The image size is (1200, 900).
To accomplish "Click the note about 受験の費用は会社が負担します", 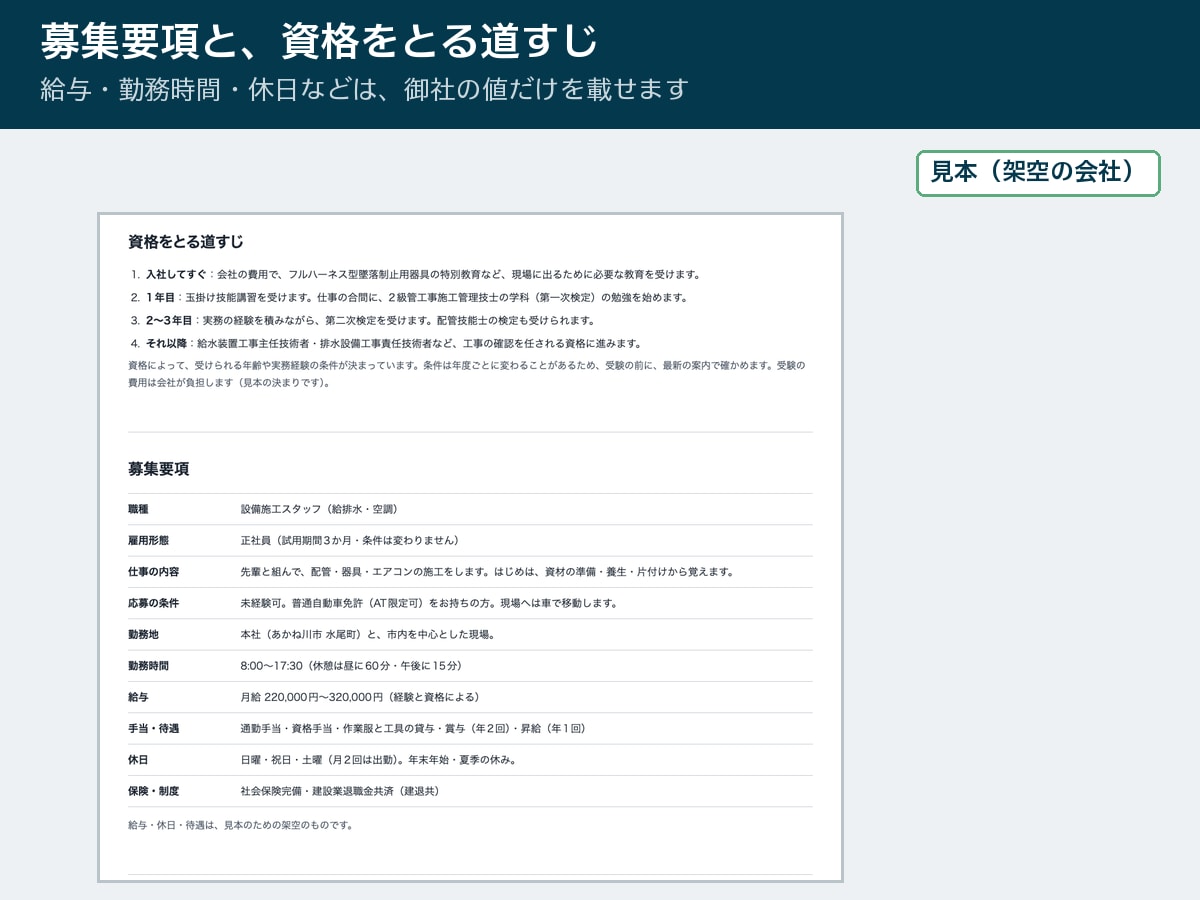I will (467, 374).
